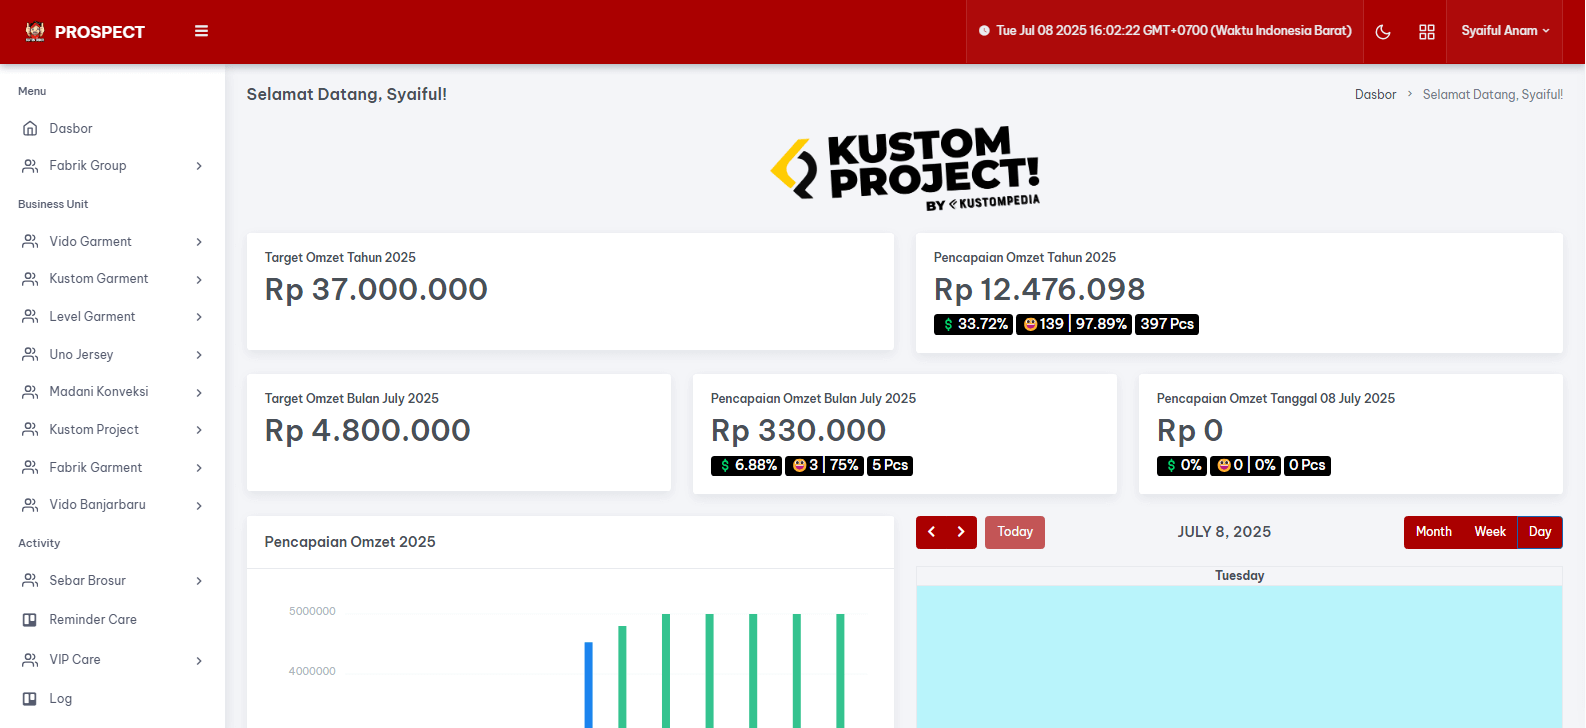Switch calendar to Month view

click(x=1433, y=532)
